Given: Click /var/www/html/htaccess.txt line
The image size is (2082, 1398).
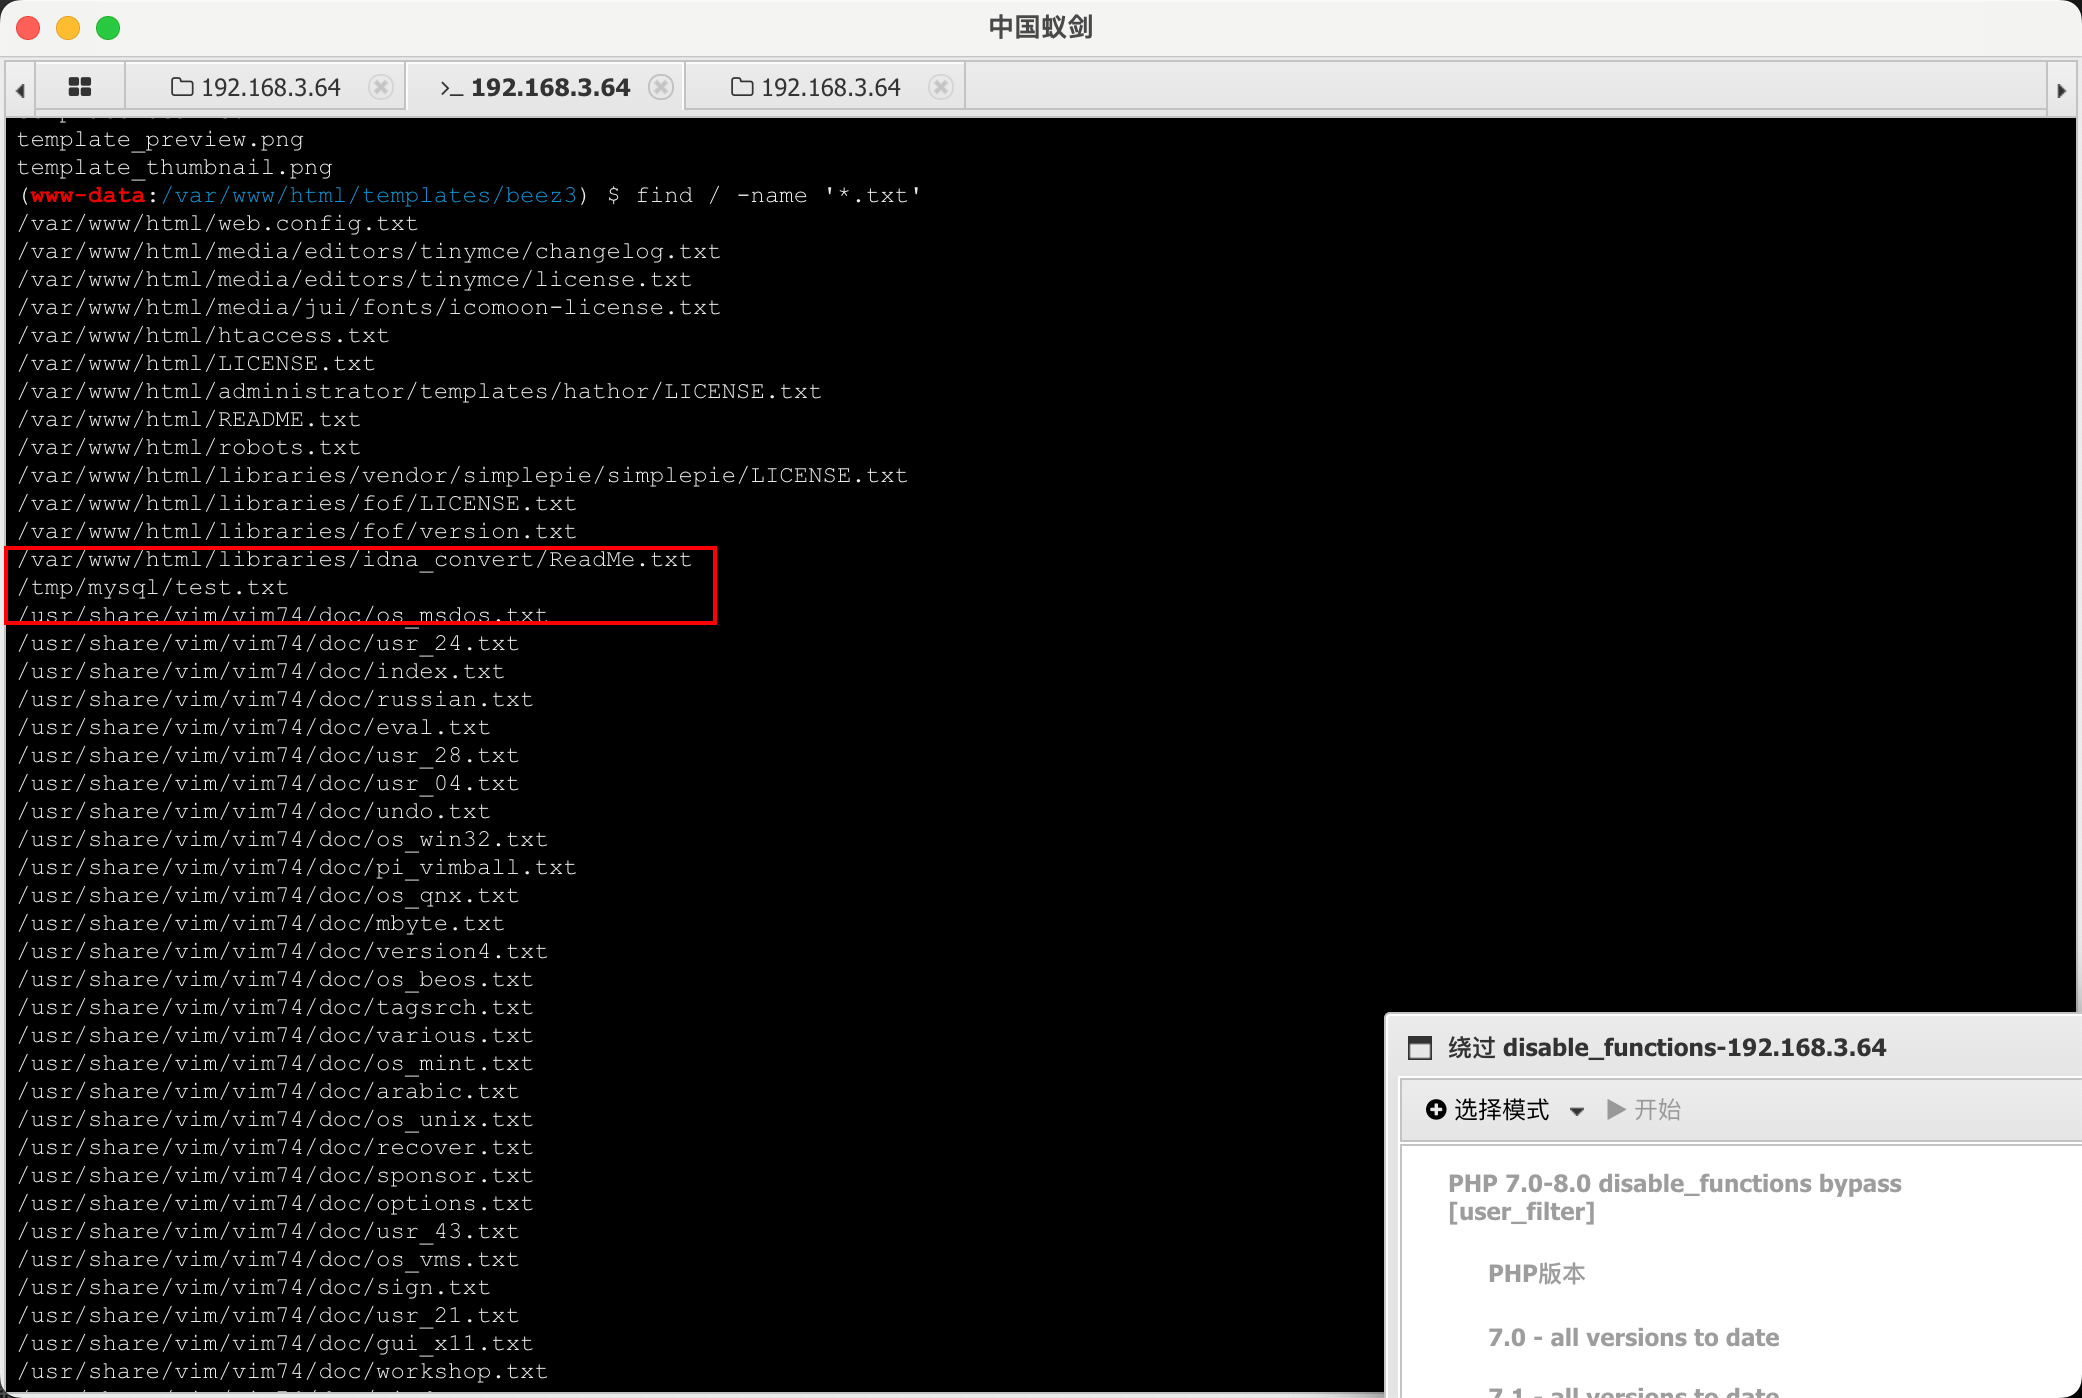Looking at the screenshot, I should pos(203,335).
